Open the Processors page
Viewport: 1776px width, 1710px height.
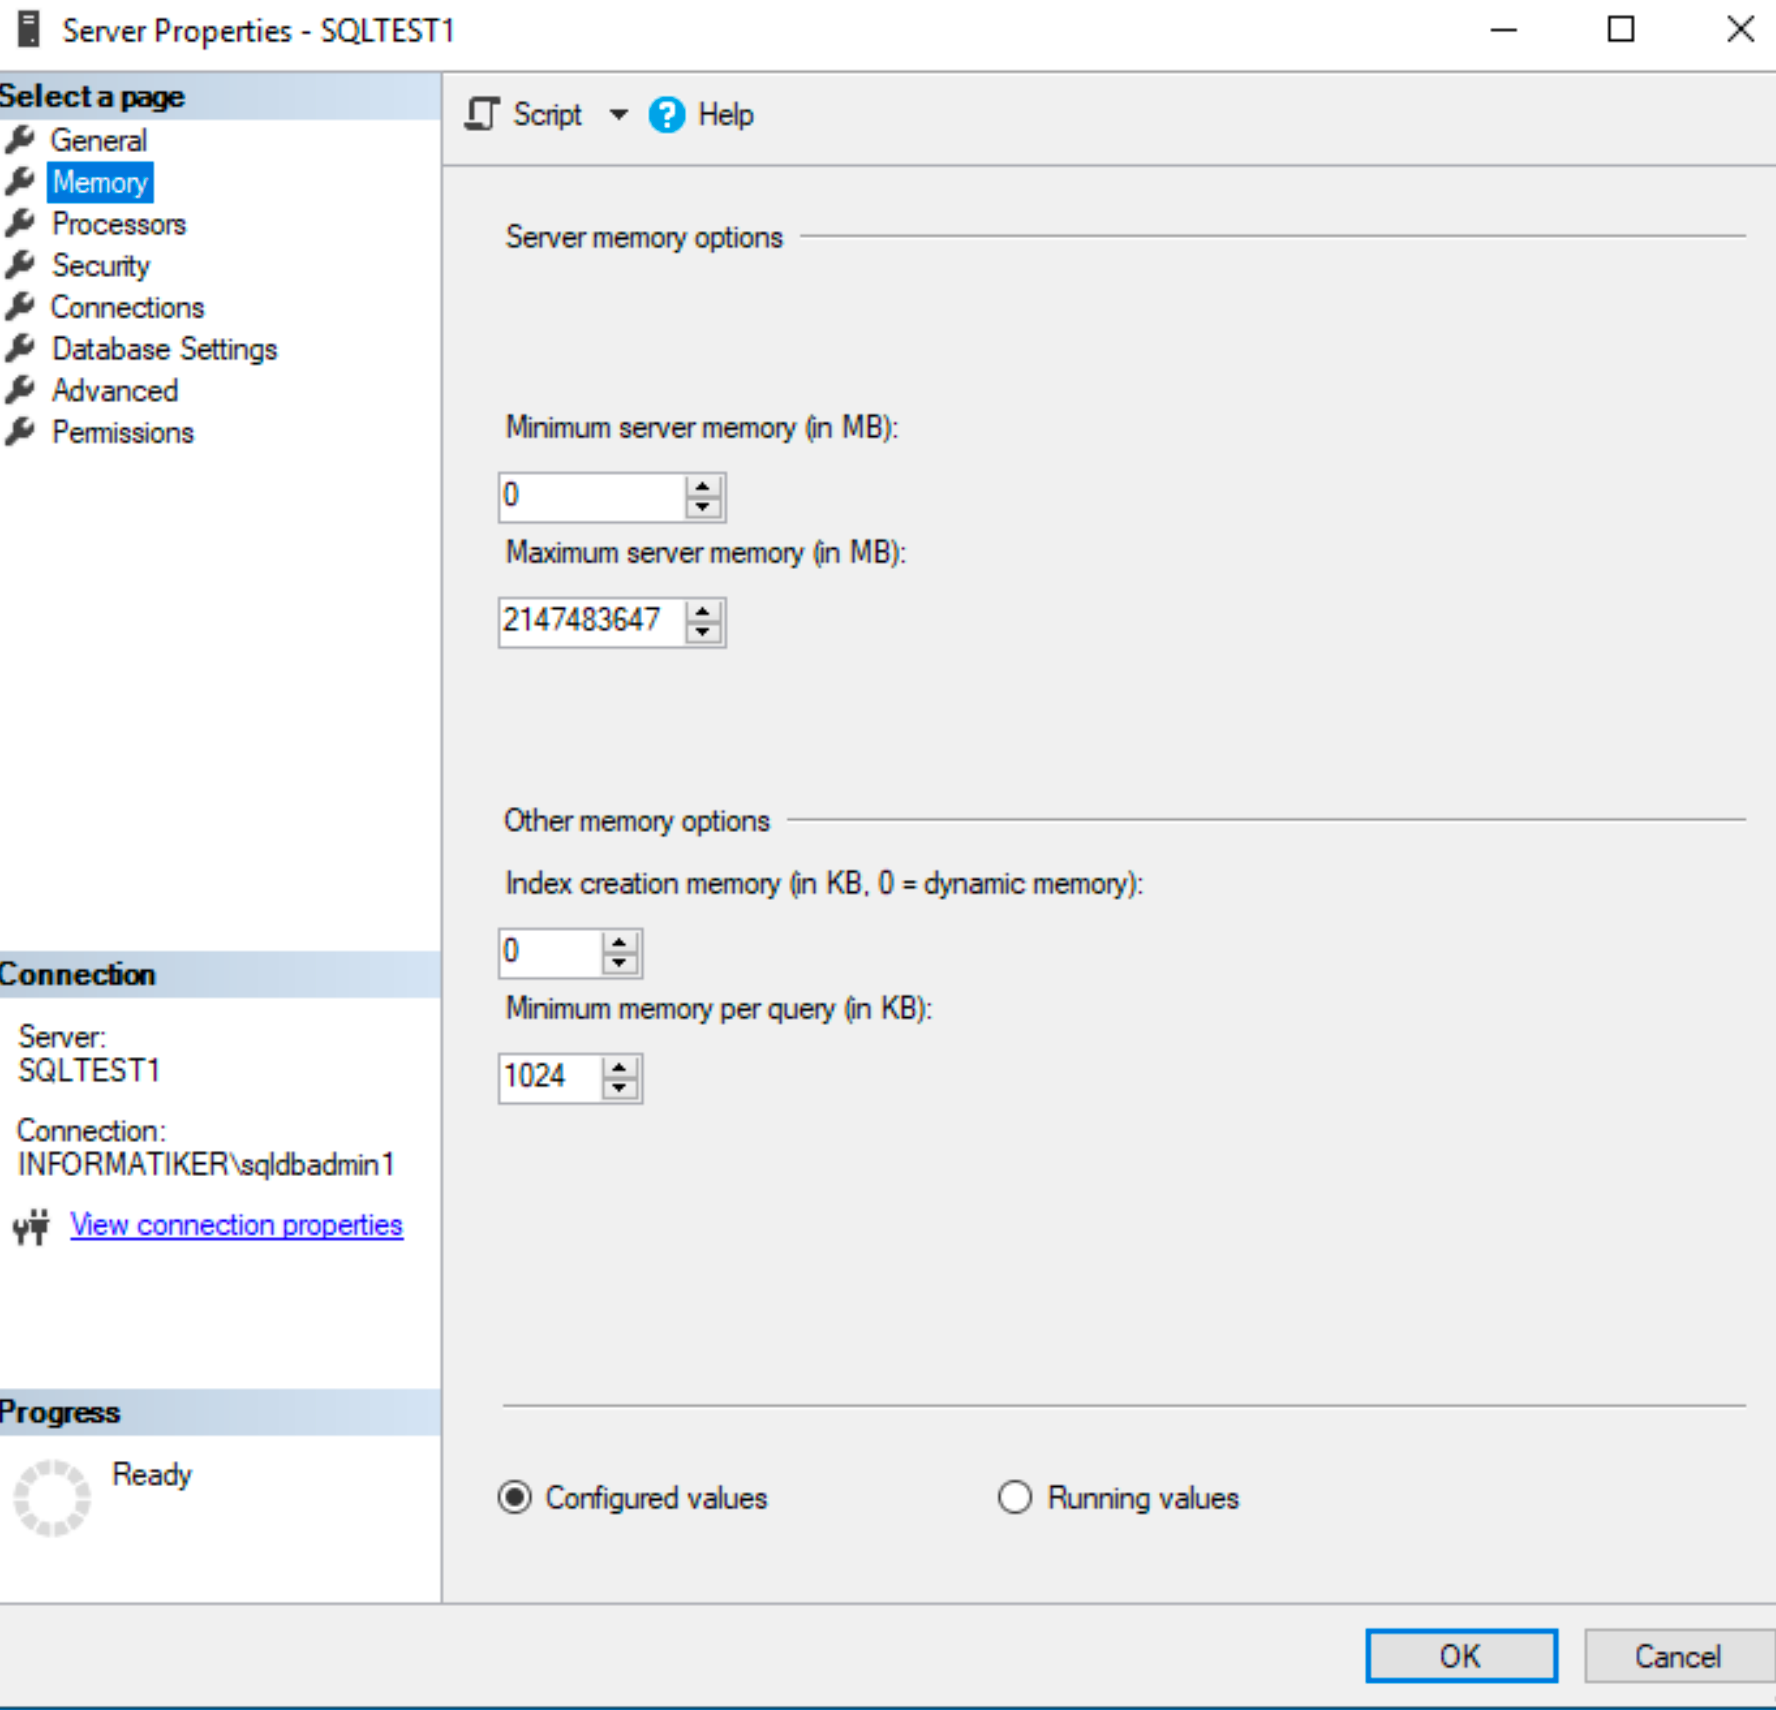(x=119, y=224)
